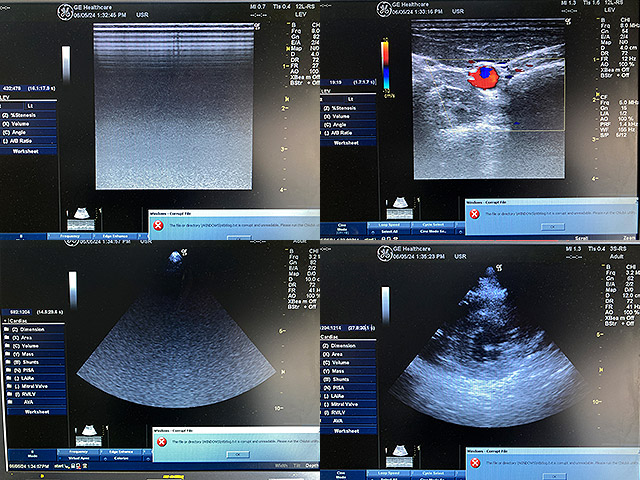
Task: Click the red error icon on the color Doppler screen
Action: point(475,214)
